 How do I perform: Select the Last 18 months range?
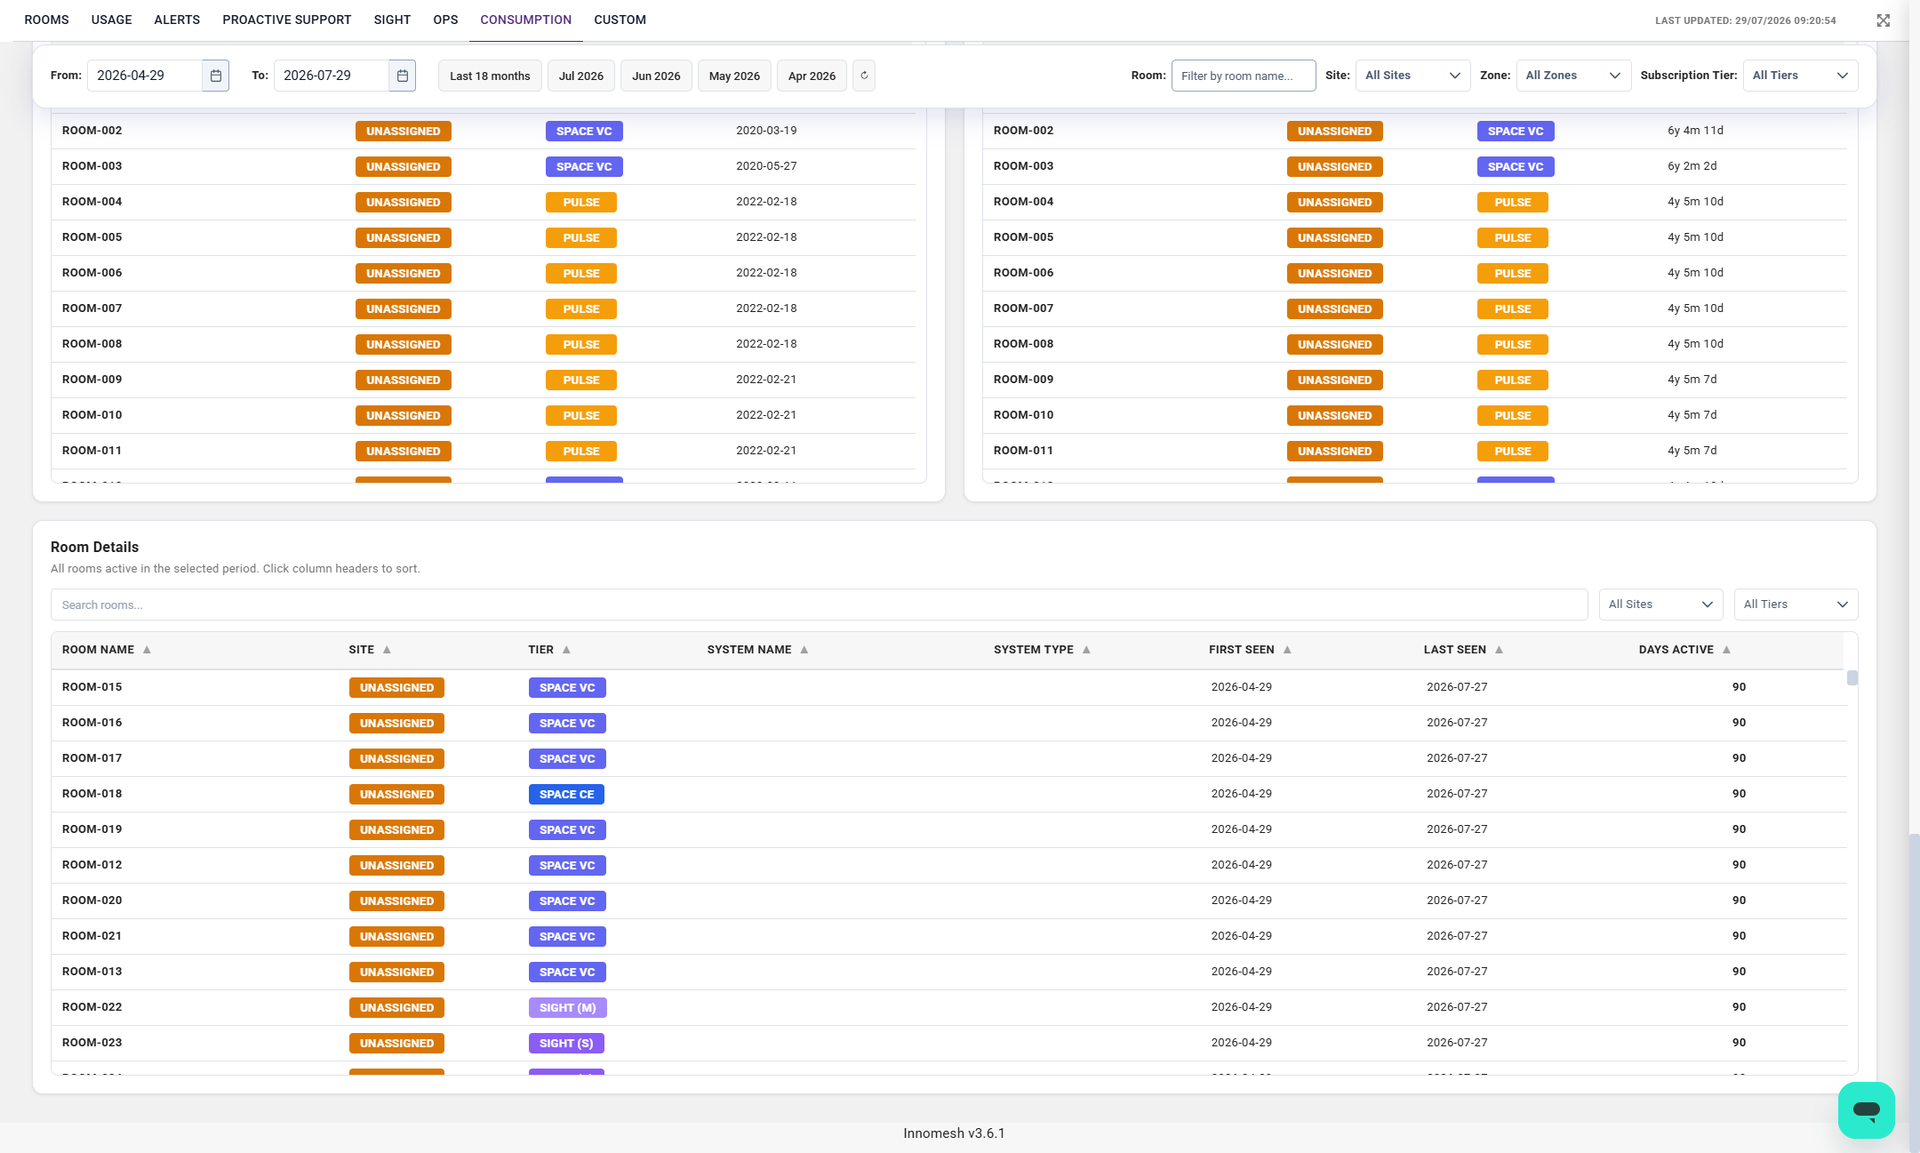(490, 76)
